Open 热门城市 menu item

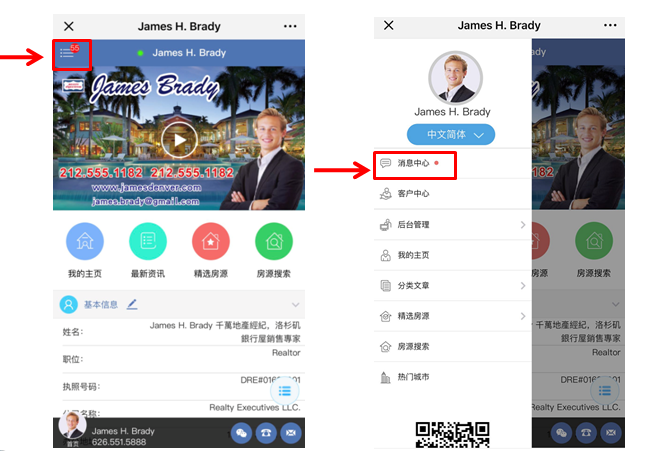tap(452, 377)
